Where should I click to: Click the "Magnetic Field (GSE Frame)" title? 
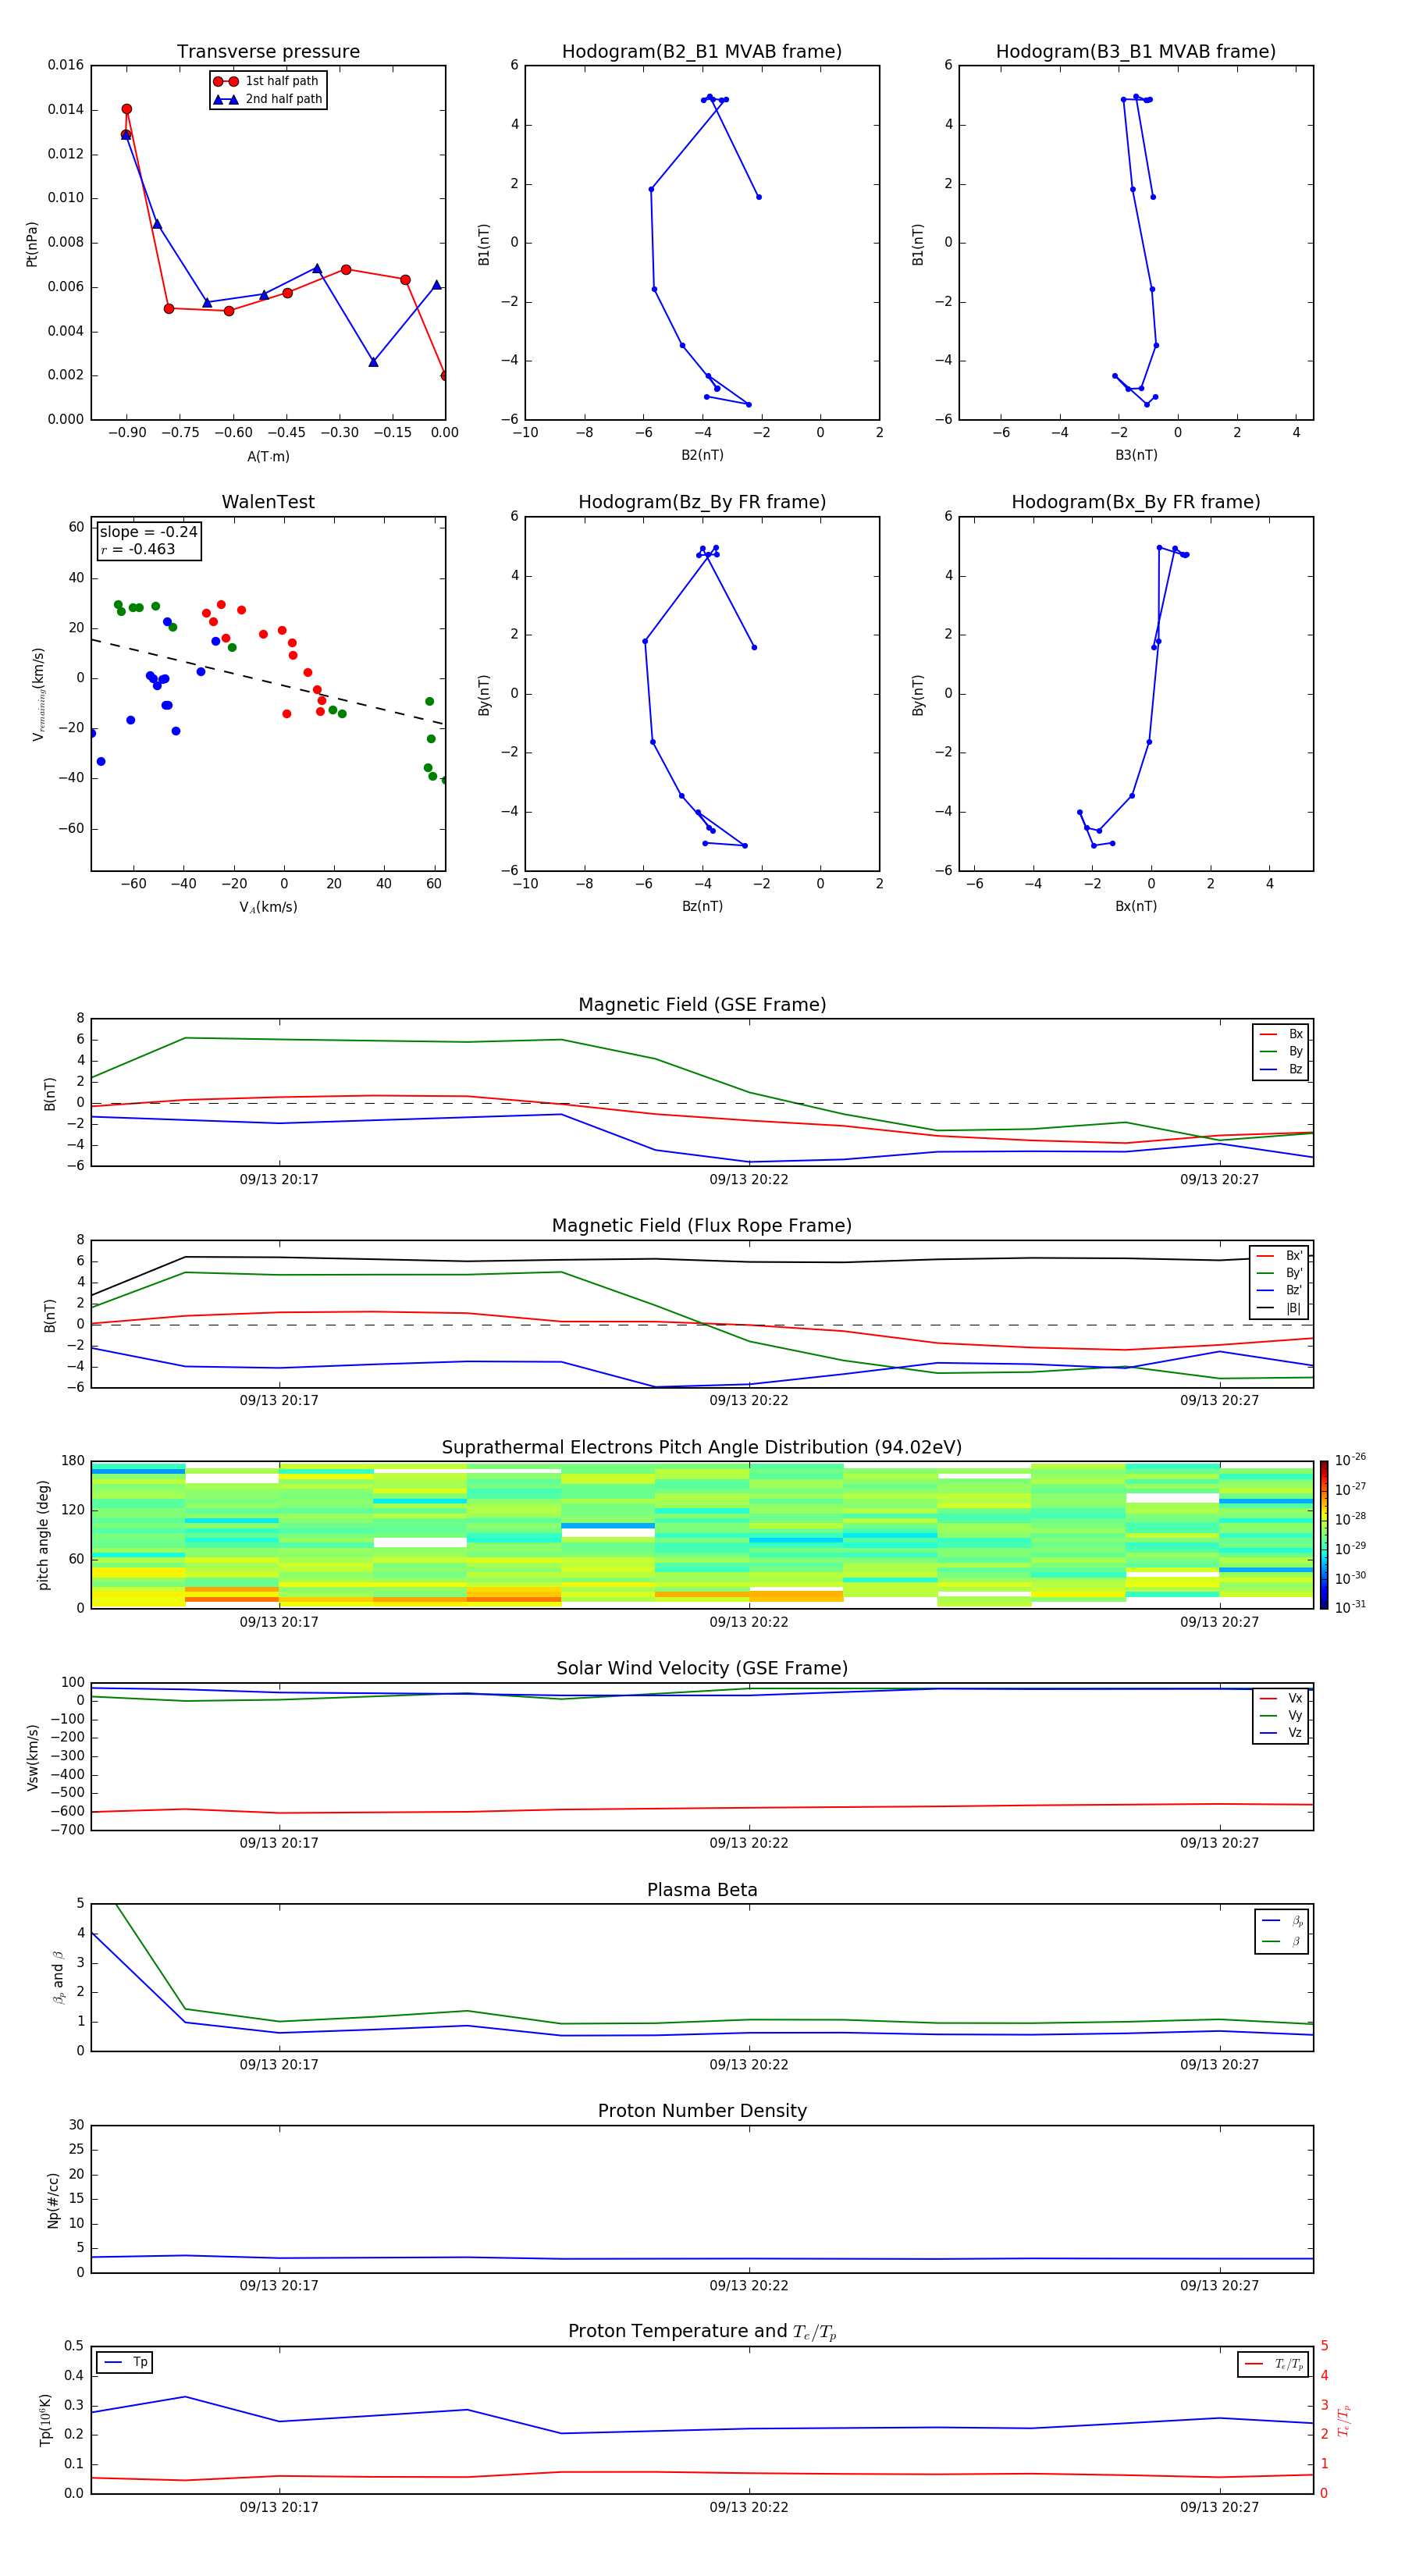702,1005
